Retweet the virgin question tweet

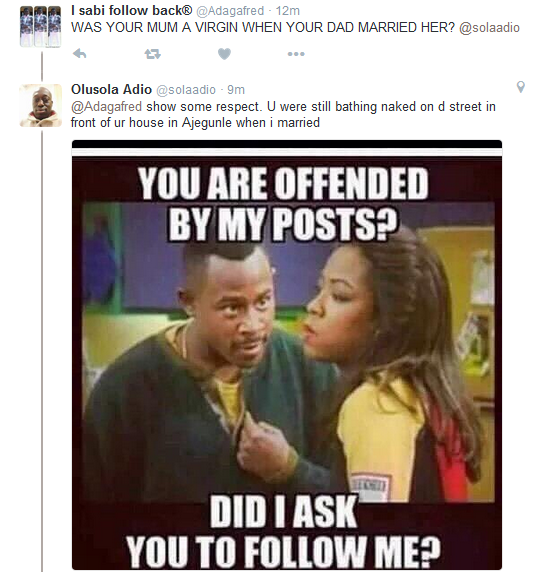[x=152, y=54]
